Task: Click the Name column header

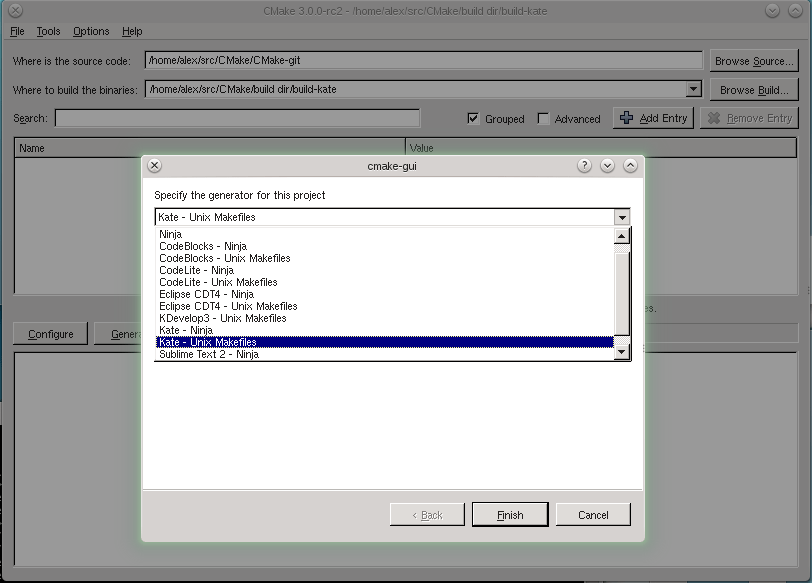Action: tap(210, 148)
